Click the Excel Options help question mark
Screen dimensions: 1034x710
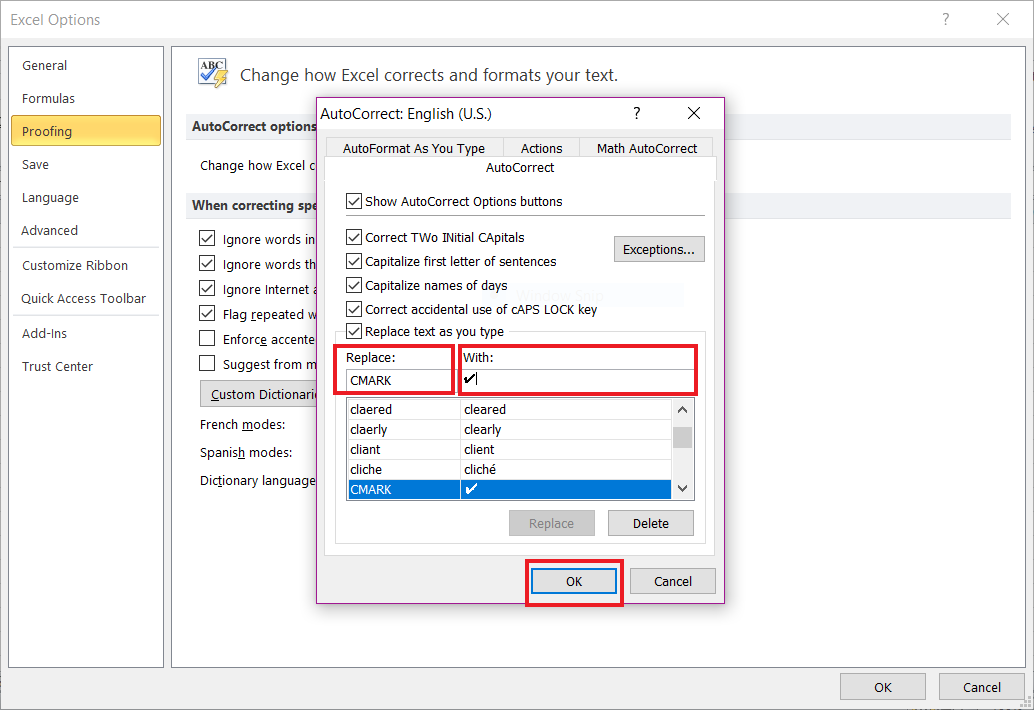946,19
